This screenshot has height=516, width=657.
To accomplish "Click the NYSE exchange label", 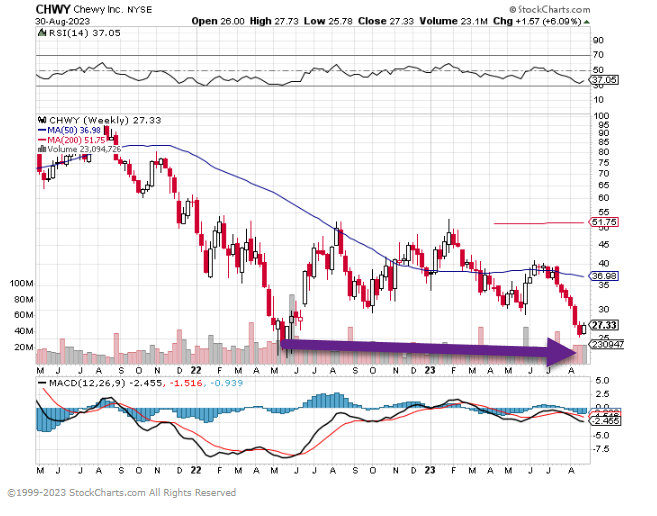I will 140,10.
